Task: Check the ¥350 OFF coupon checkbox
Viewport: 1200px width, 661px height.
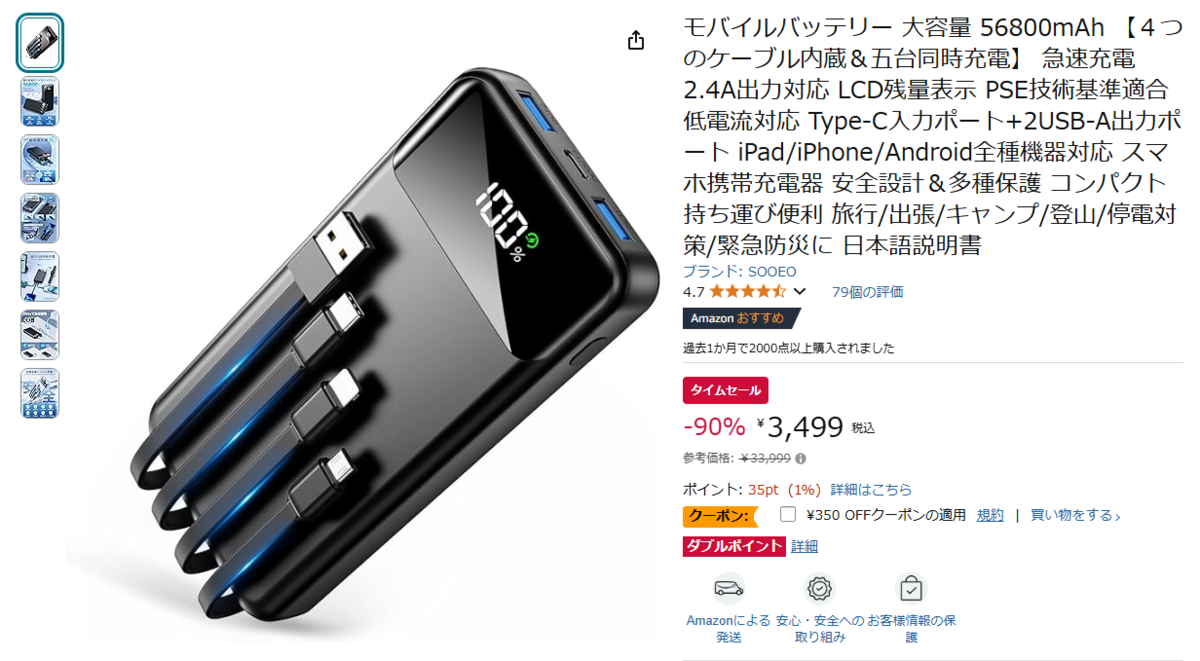Action: pyautogui.click(x=788, y=514)
